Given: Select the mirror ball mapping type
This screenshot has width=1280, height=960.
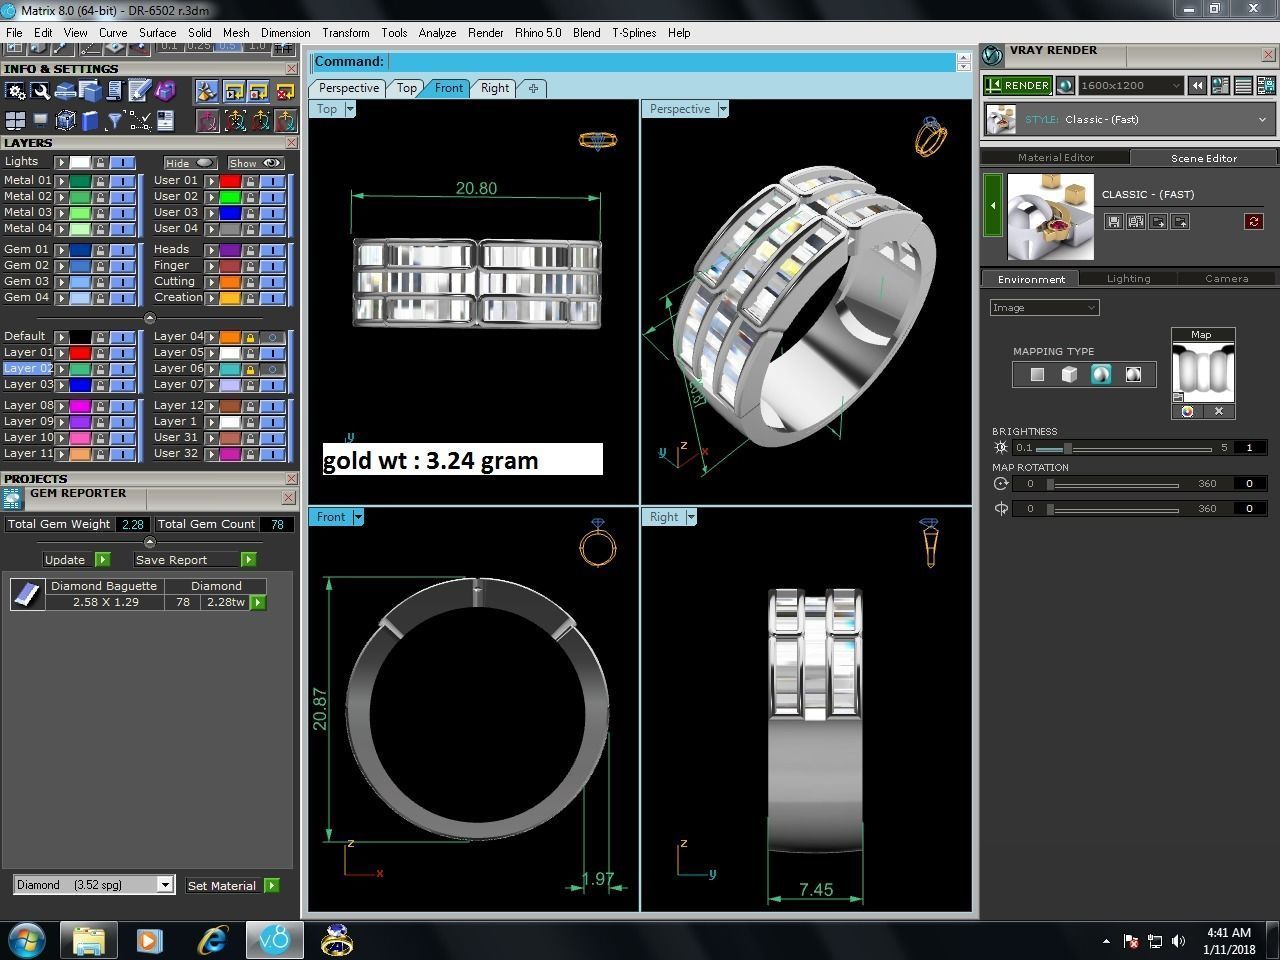Looking at the screenshot, I should pos(1133,374).
